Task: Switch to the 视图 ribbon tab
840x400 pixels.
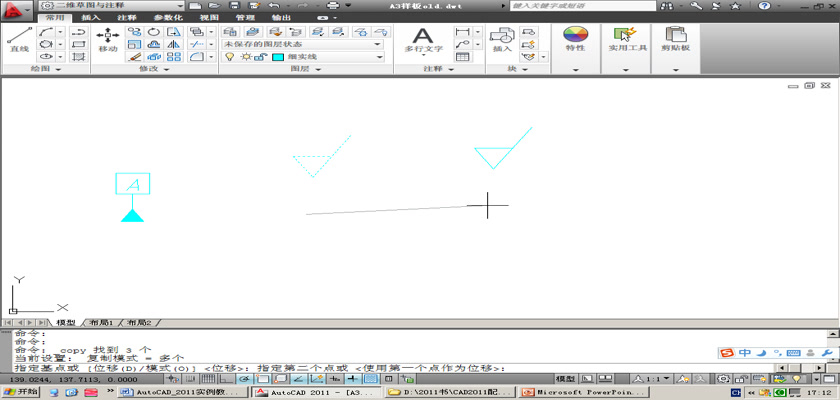Action: [208, 18]
